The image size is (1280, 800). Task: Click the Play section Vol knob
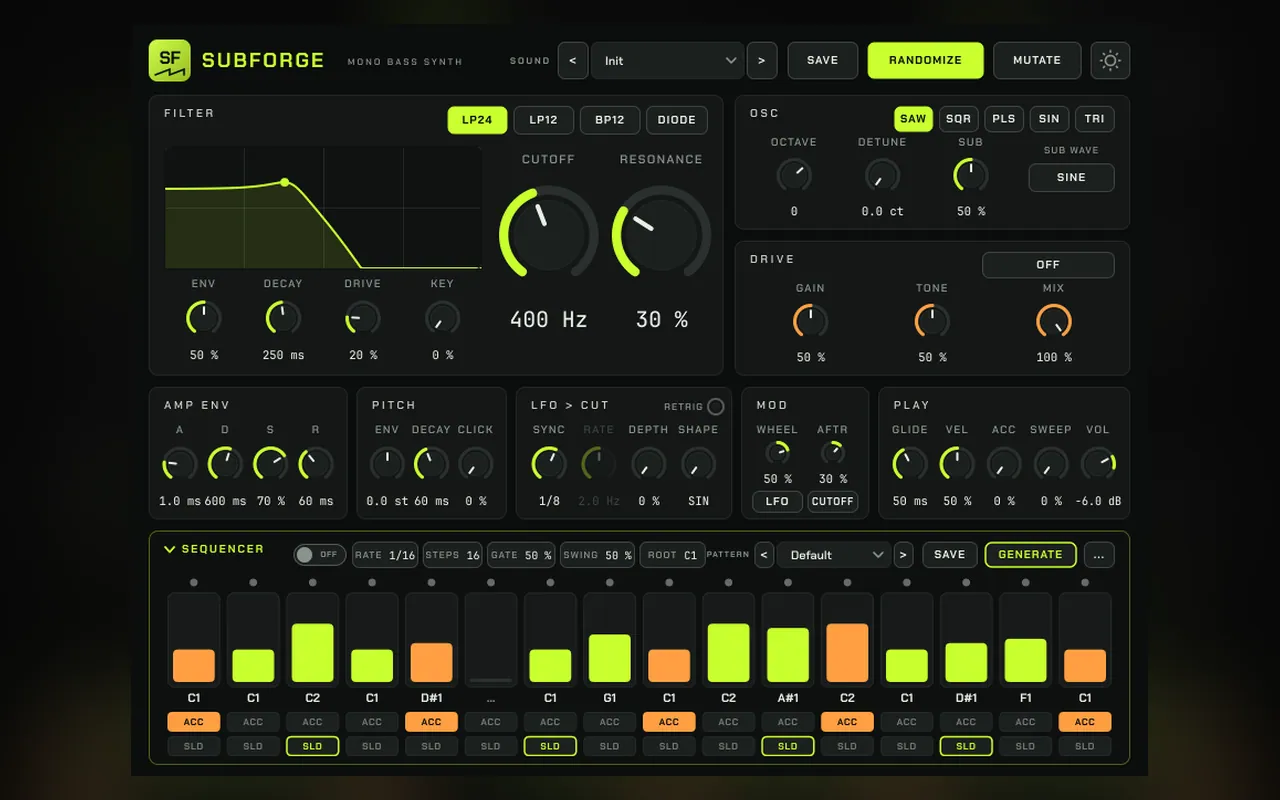1098,464
